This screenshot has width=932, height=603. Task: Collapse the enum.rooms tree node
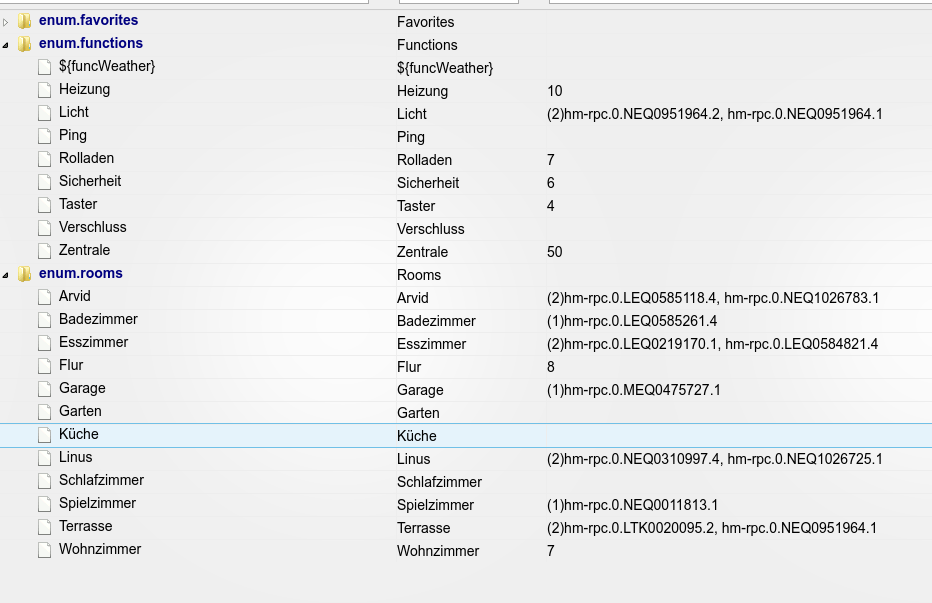pos(5,275)
